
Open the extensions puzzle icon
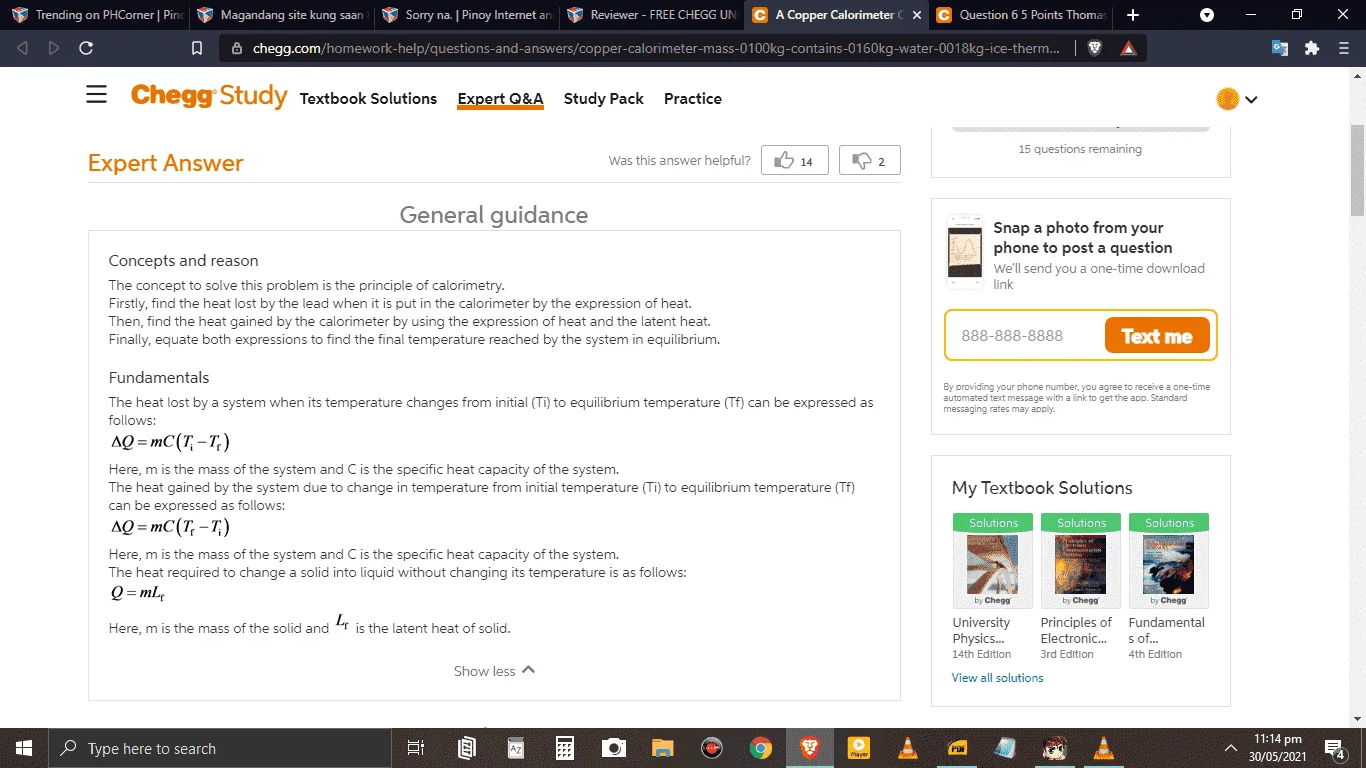(1312, 48)
